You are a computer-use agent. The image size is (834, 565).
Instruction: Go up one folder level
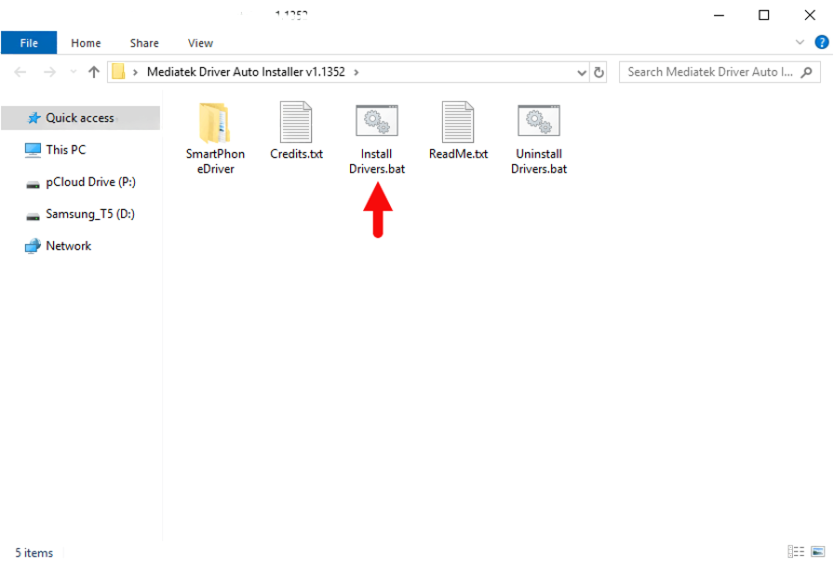pos(94,72)
